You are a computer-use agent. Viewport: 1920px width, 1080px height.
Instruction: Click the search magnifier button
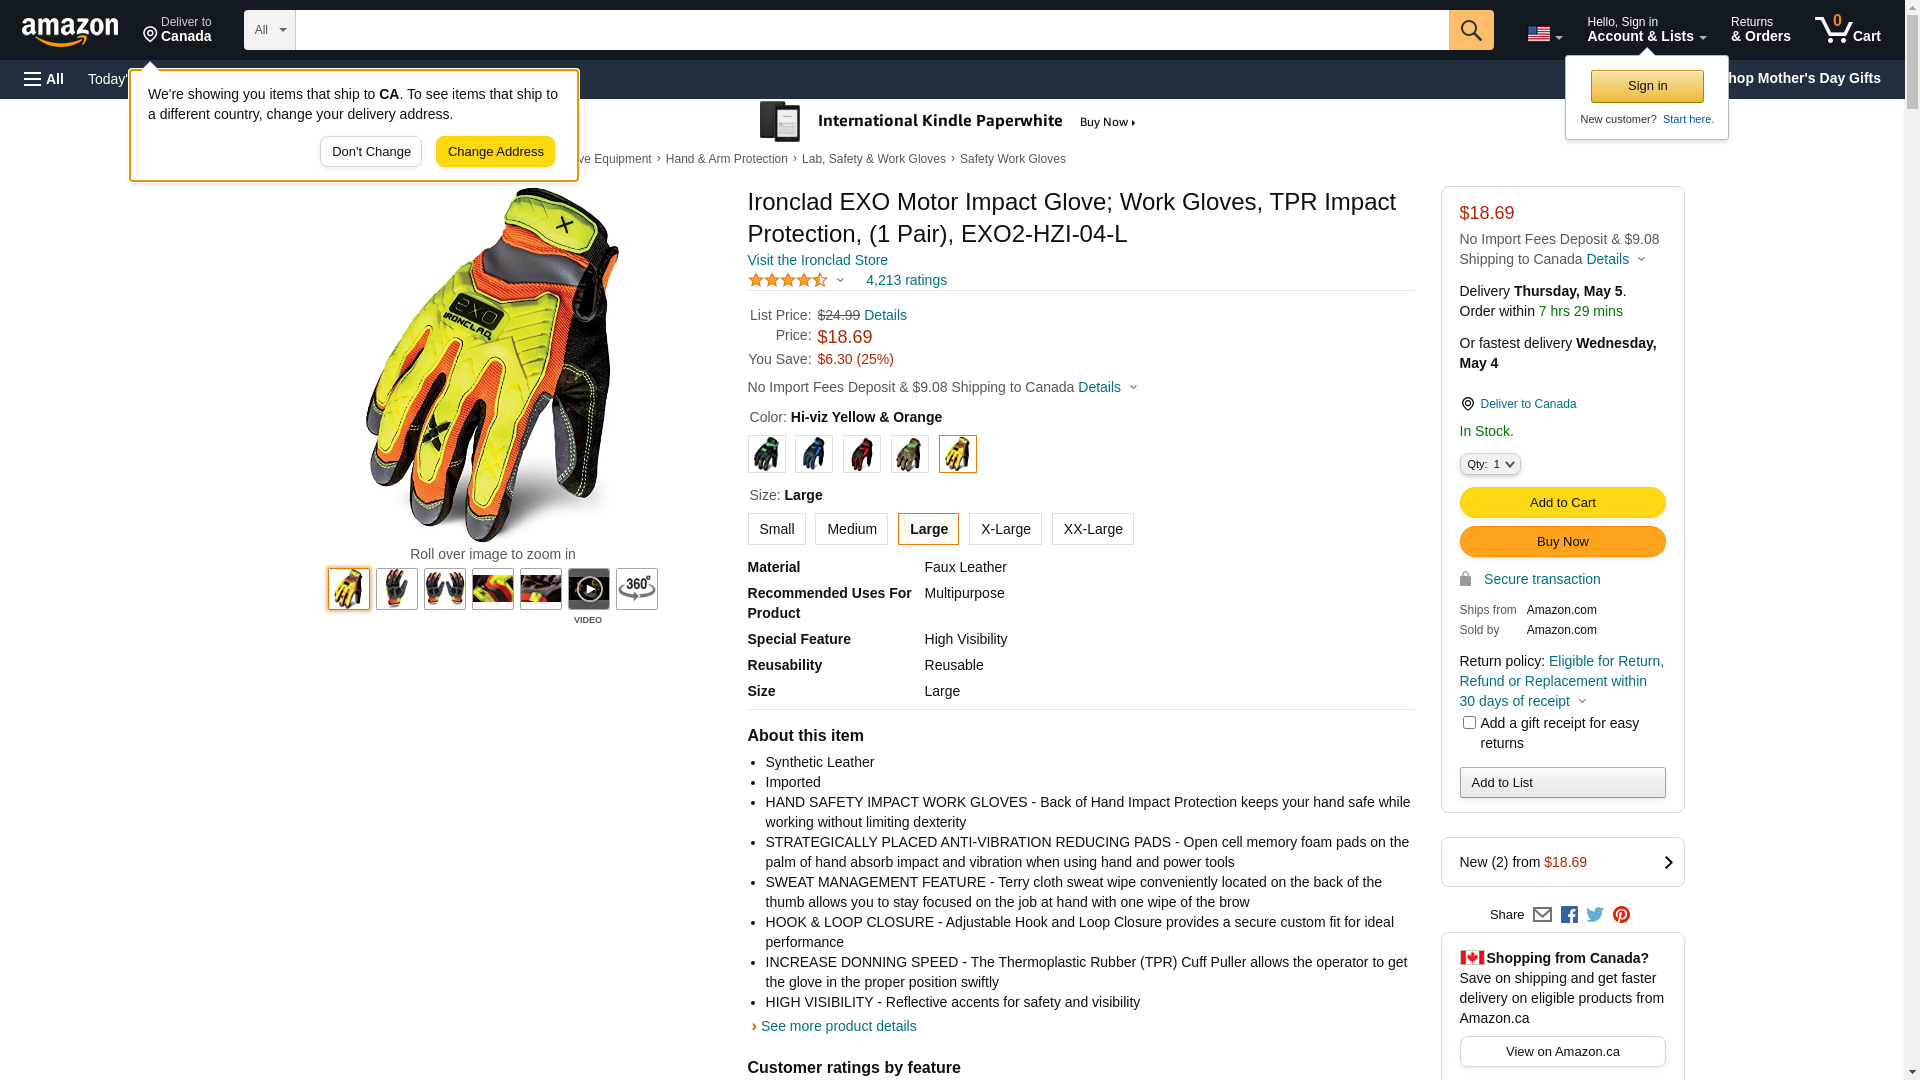pos(1471,30)
